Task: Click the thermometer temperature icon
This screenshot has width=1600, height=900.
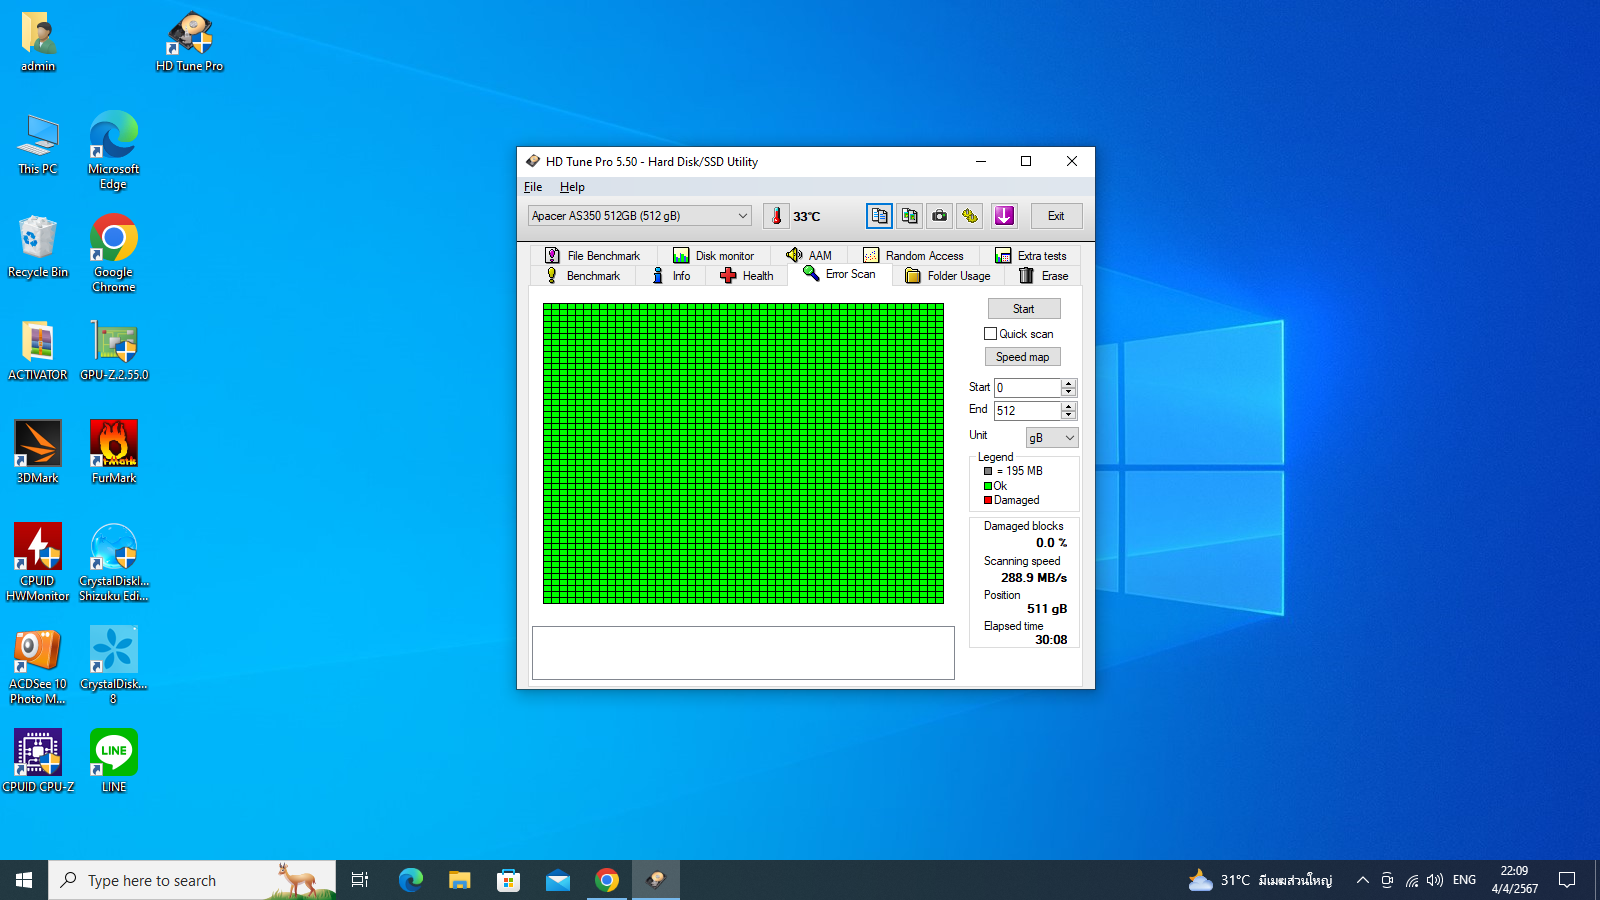Action: (776, 216)
